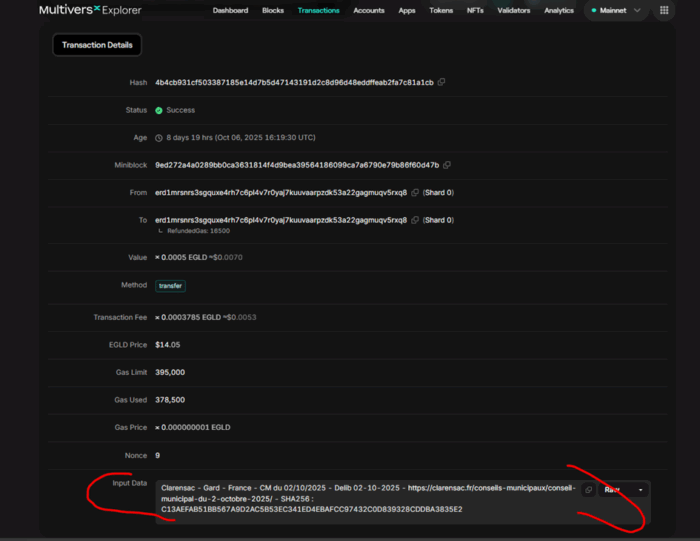This screenshot has height=541, width=700.
Task: Copy the To address
Action: tap(415, 220)
